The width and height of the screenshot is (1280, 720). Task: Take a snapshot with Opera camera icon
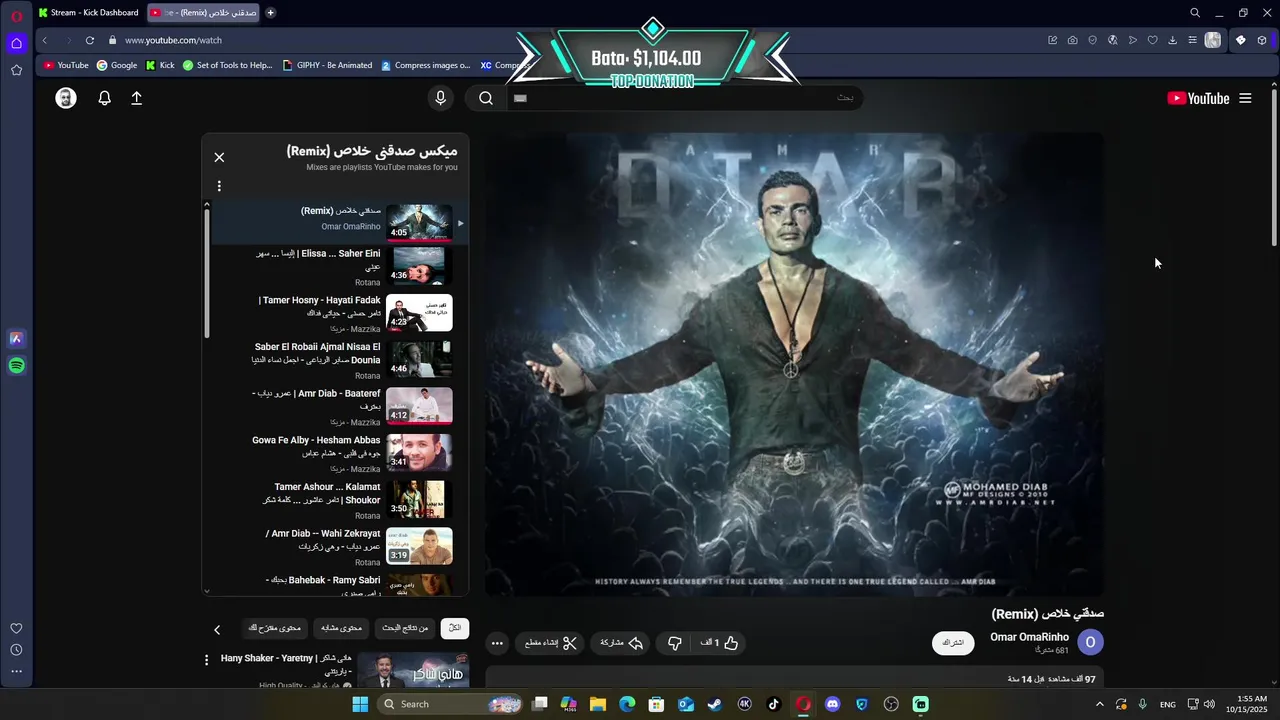coord(1072,40)
